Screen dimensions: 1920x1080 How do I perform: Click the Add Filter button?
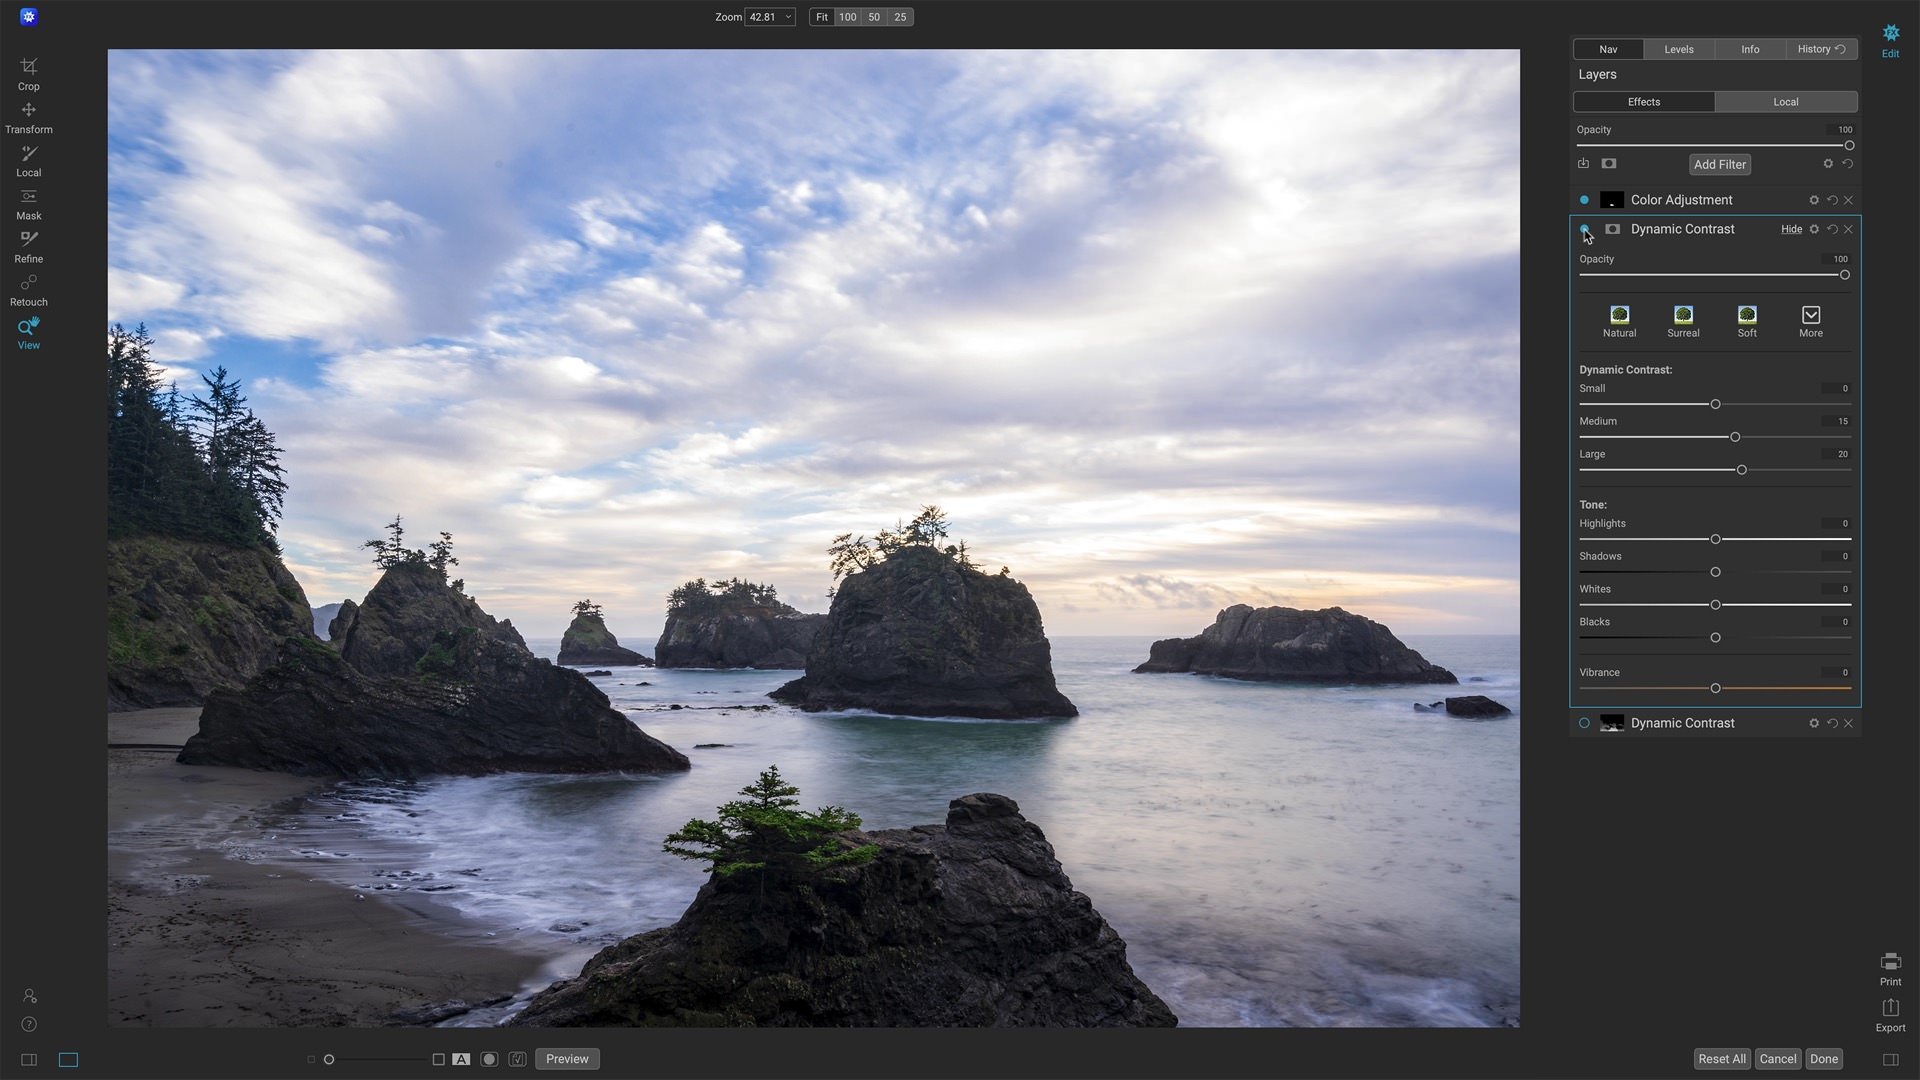point(1720,164)
